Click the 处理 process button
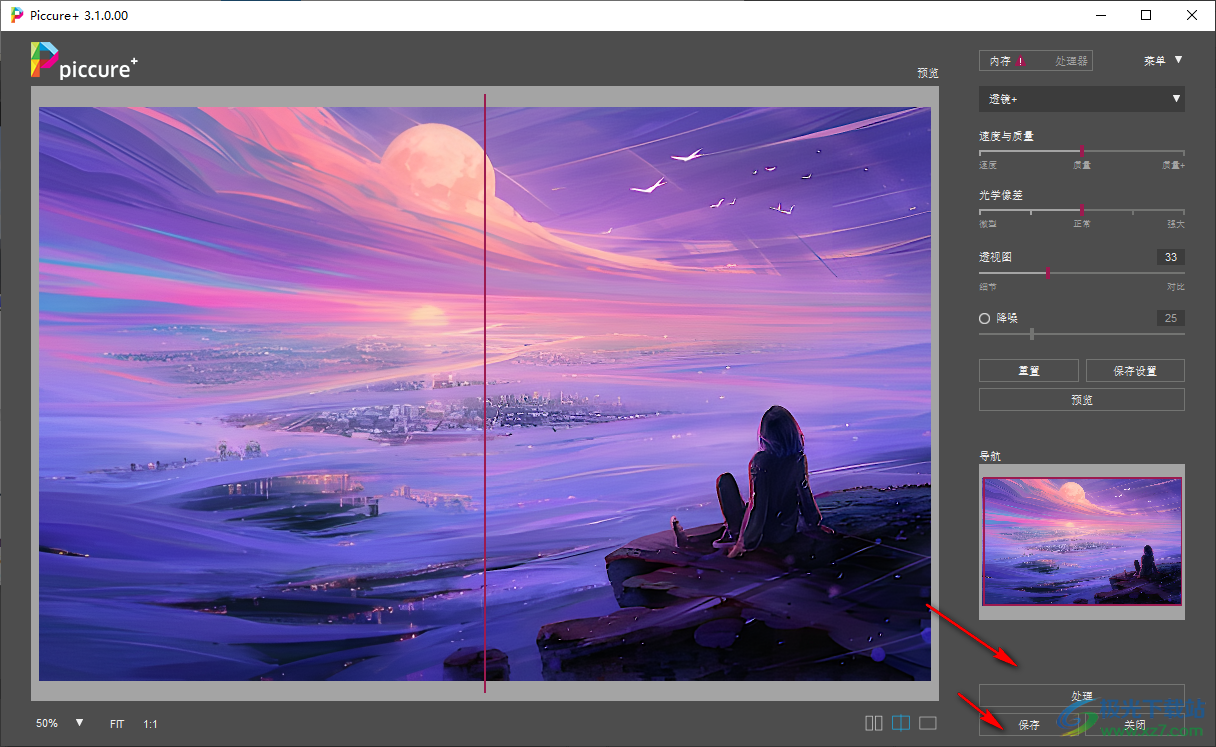The width and height of the screenshot is (1216, 747). tap(1082, 695)
